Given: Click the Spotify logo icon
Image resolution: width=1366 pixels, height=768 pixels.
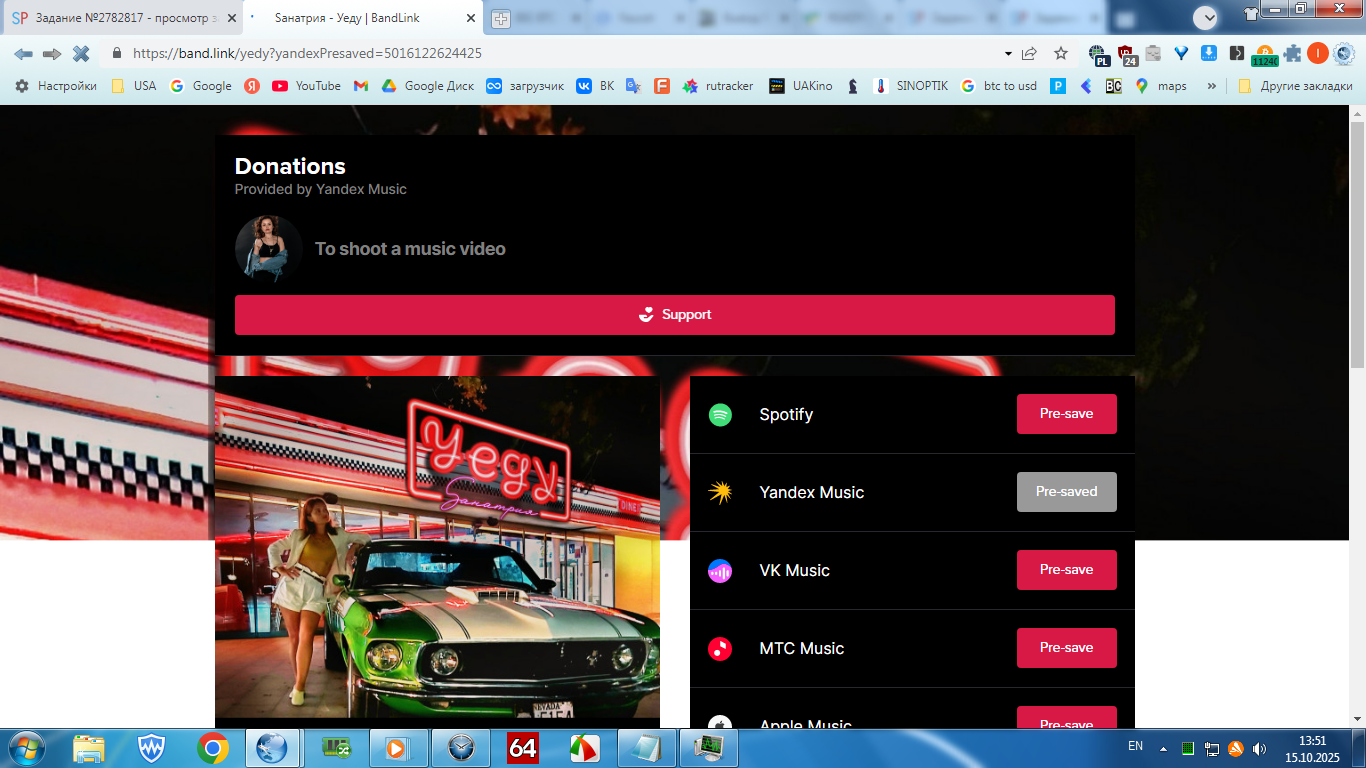Looking at the screenshot, I should click(x=720, y=415).
